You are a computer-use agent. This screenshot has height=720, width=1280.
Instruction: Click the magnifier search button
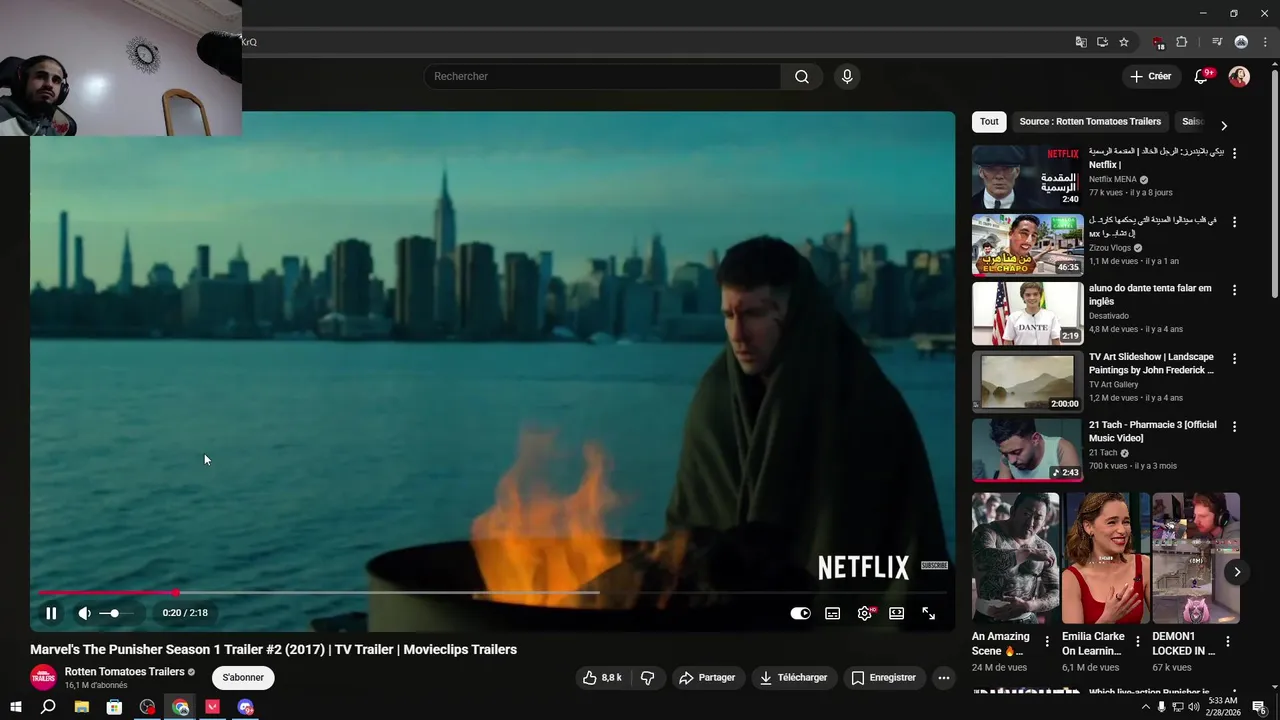pos(802,76)
